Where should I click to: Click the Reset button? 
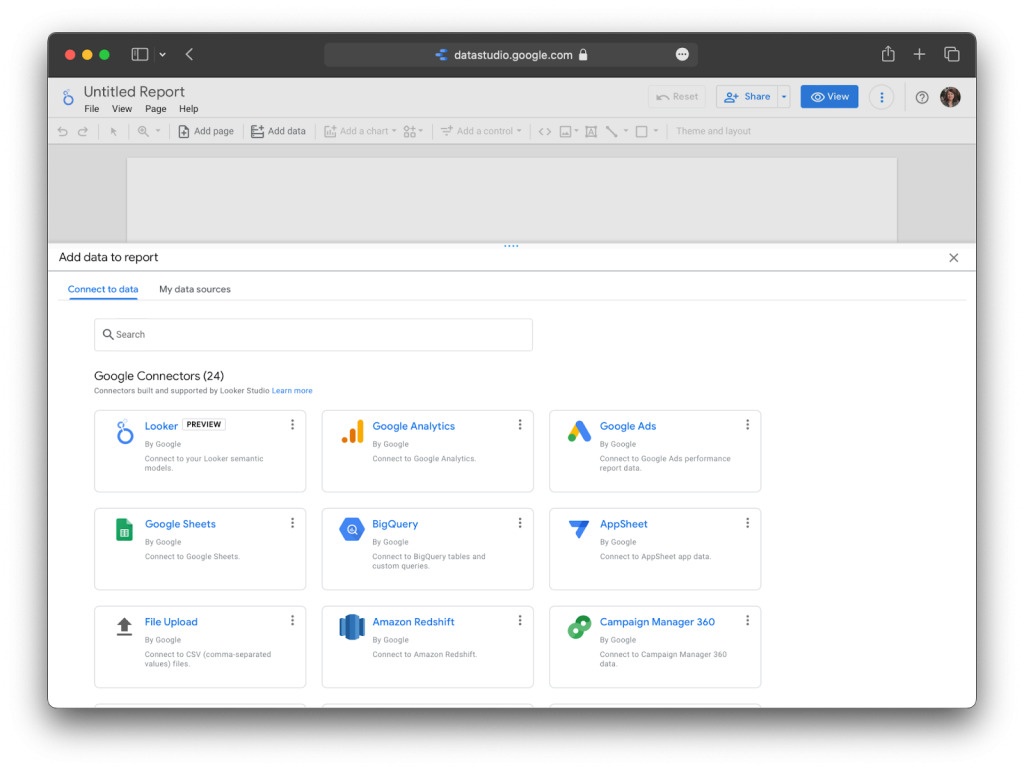(x=677, y=97)
